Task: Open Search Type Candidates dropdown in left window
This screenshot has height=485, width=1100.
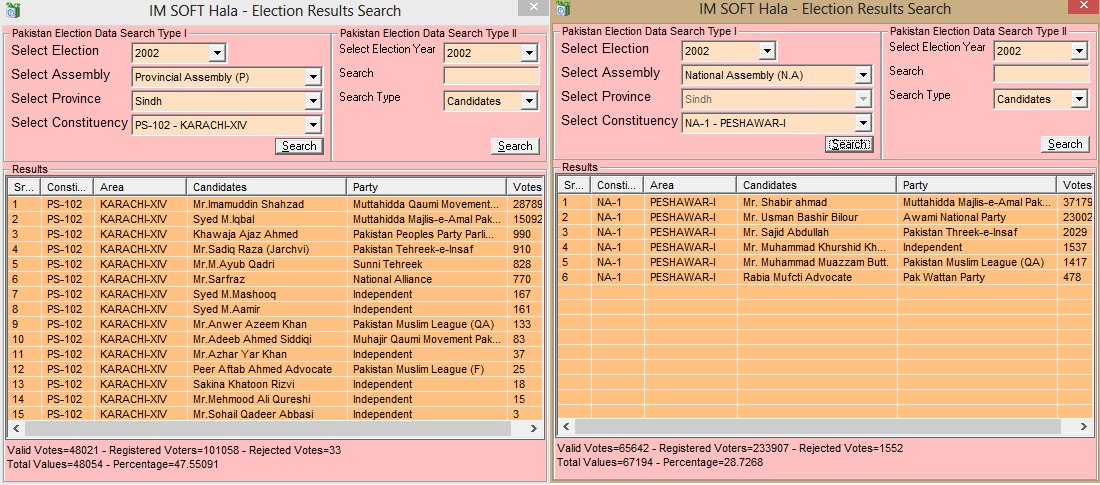Action: pos(528,101)
